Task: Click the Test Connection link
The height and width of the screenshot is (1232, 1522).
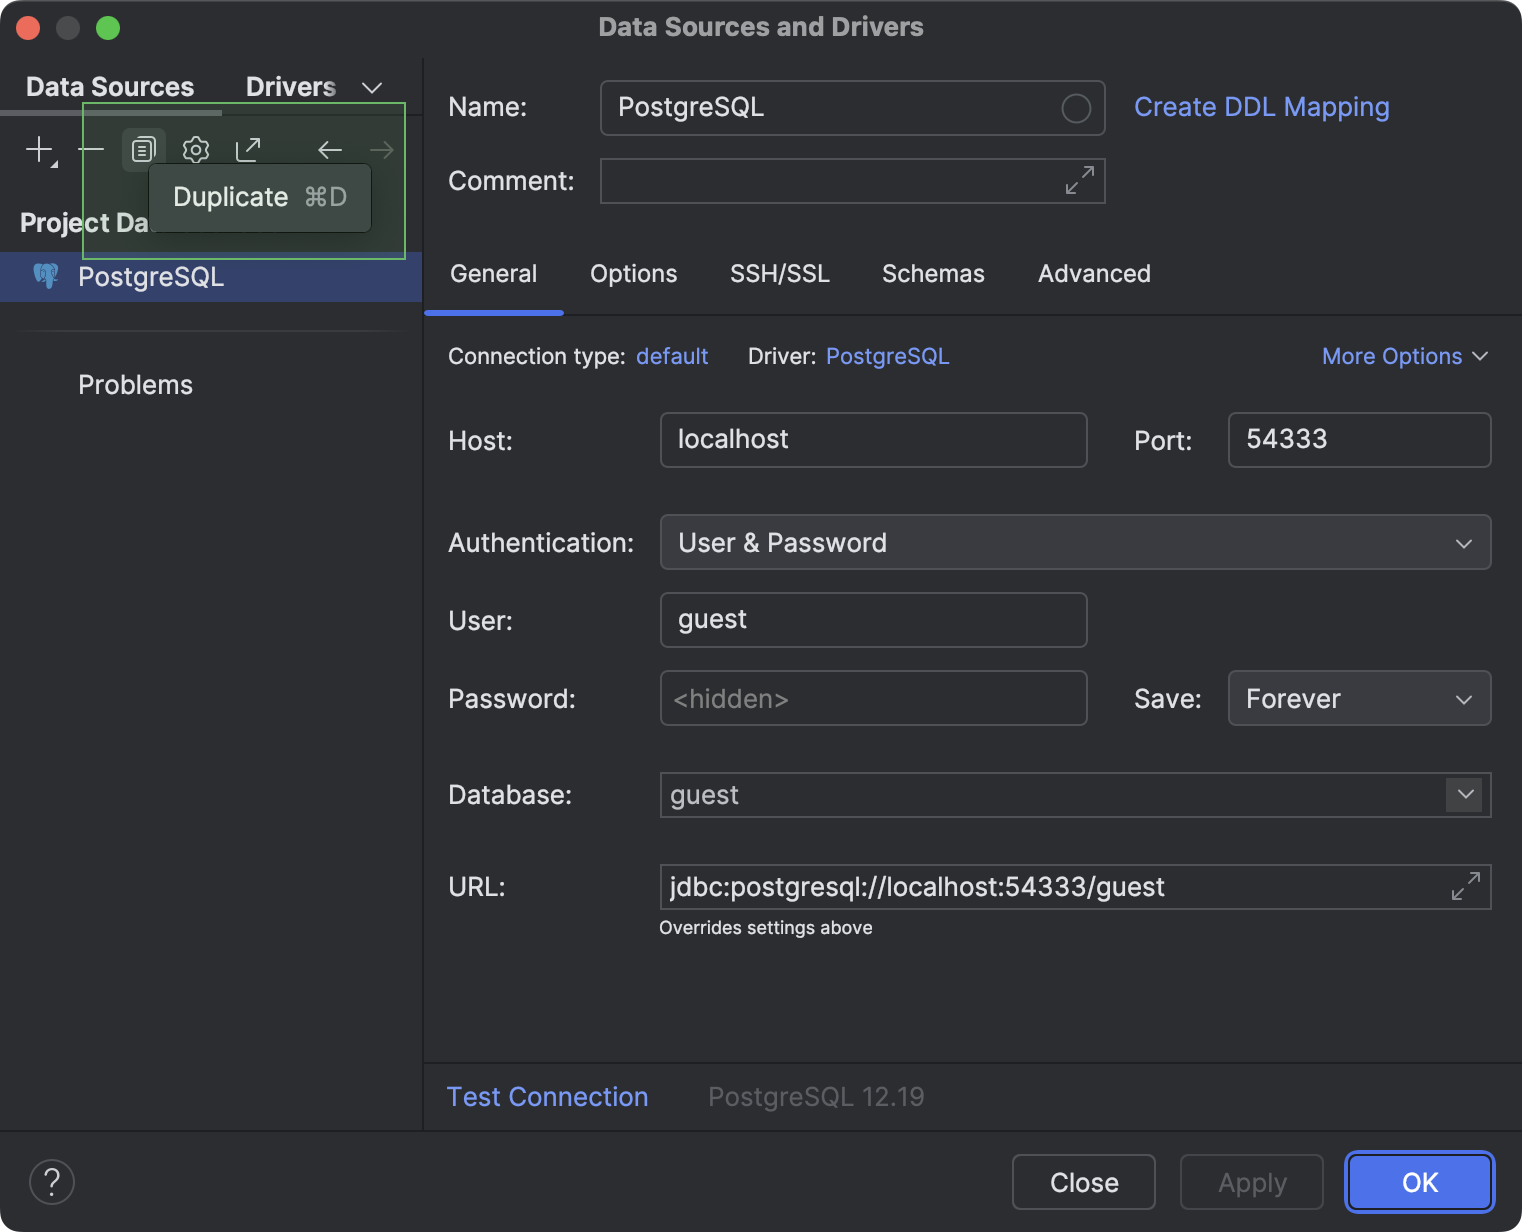Action: click(547, 1096)
